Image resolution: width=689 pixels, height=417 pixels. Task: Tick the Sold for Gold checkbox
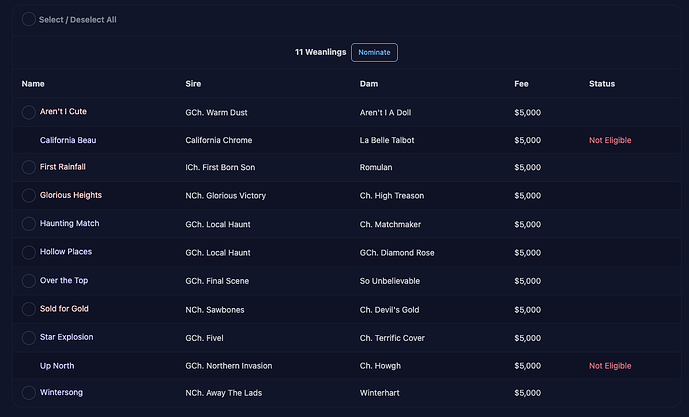[29, 309]
